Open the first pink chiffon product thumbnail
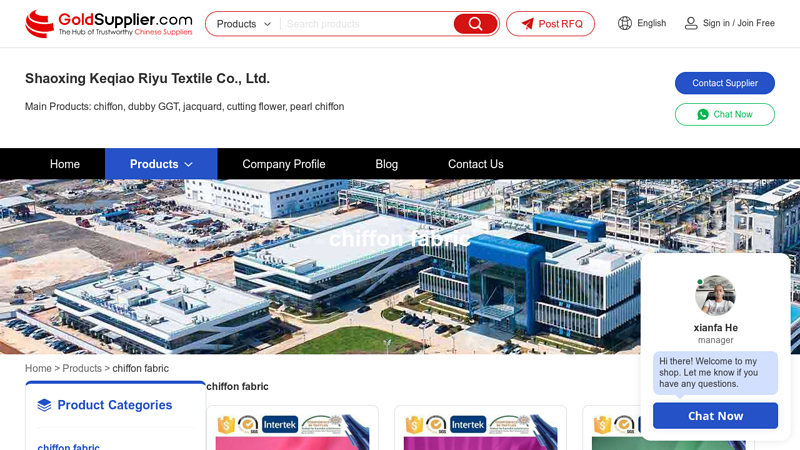Viewport: 800px width, 450px height. [x=292, y=432]
